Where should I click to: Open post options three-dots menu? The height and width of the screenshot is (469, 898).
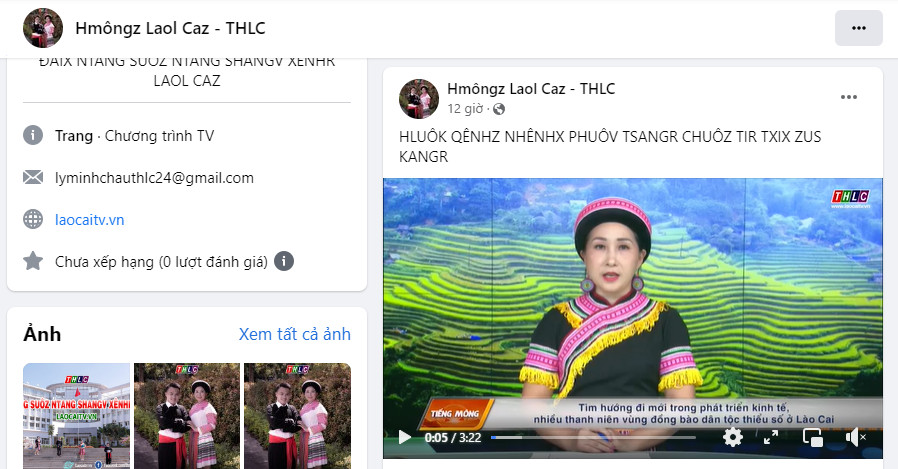pyautogui.click(x=849, y=97)
